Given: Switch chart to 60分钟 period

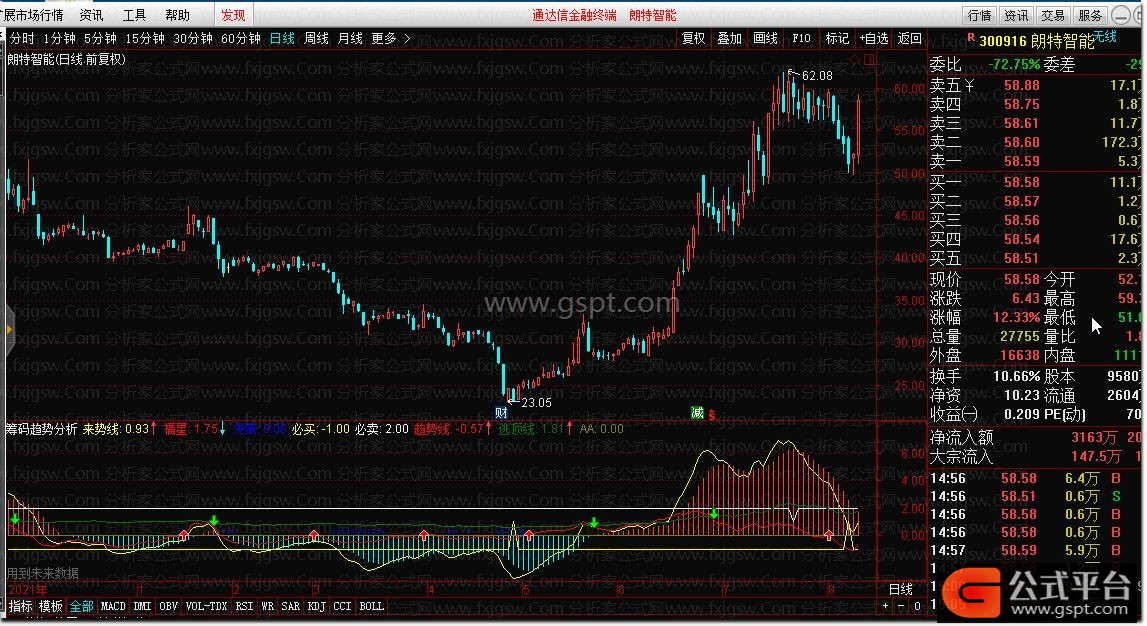Looking at the screenshot, I should (241, 38).
